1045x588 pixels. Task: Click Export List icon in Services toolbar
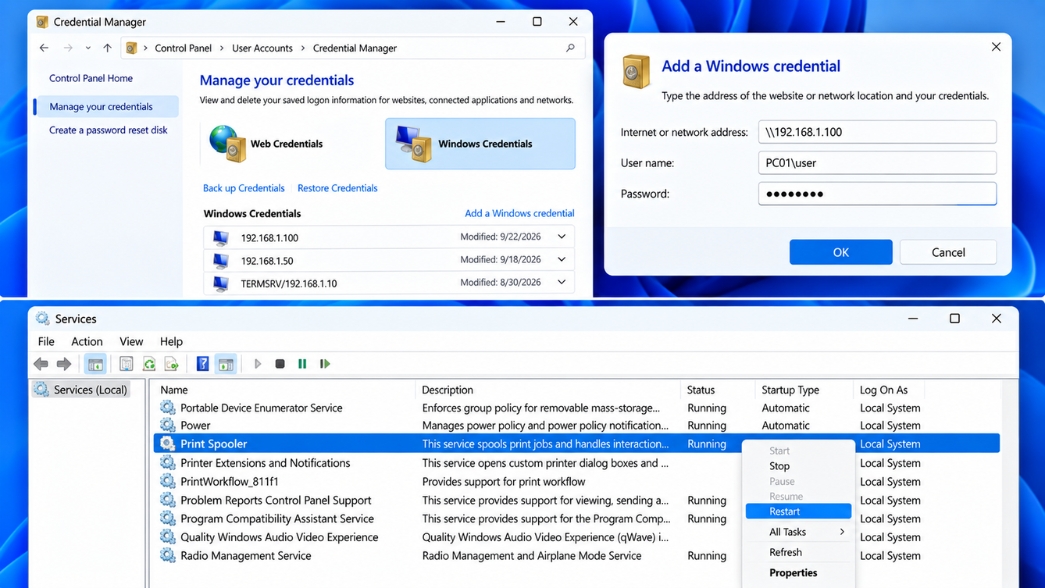pyautogui.click(x=171, y=364)
